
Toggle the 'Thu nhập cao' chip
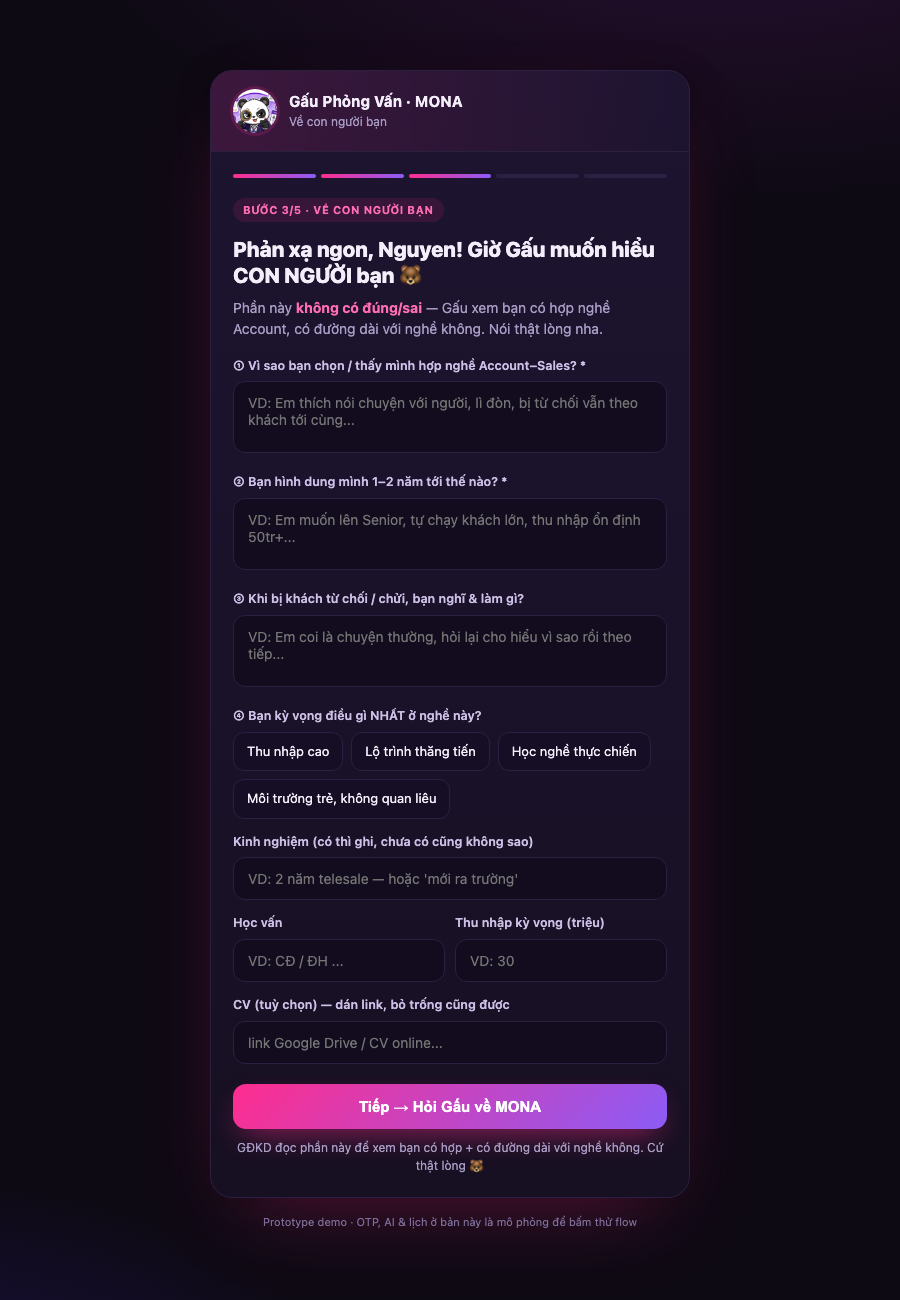point(288,752)
